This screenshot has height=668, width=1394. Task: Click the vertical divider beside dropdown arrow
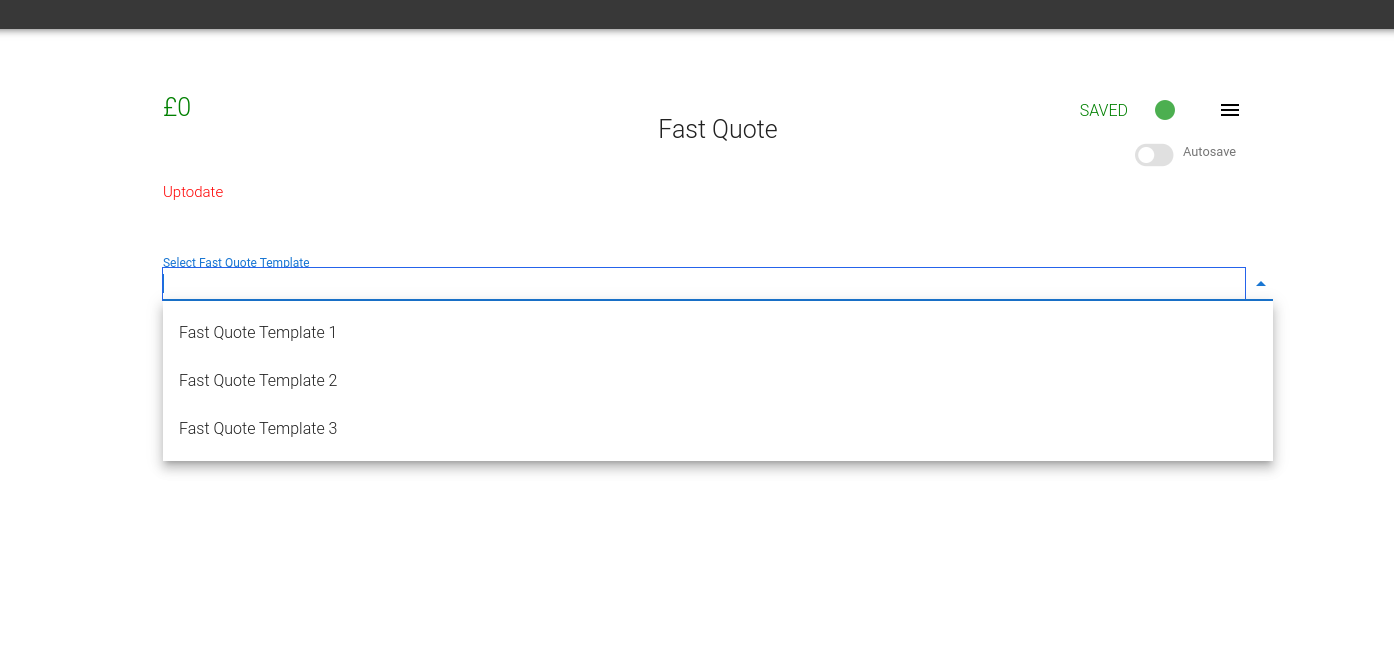click(1246, 284)
